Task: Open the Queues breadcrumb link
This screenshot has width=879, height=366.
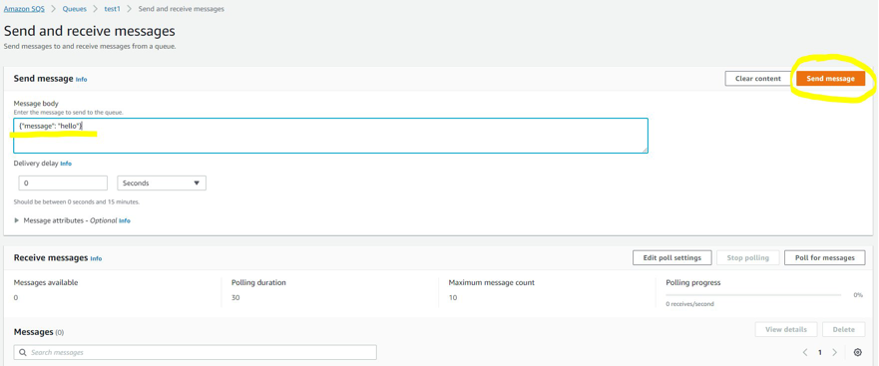Action: click(x=75, y=9)
